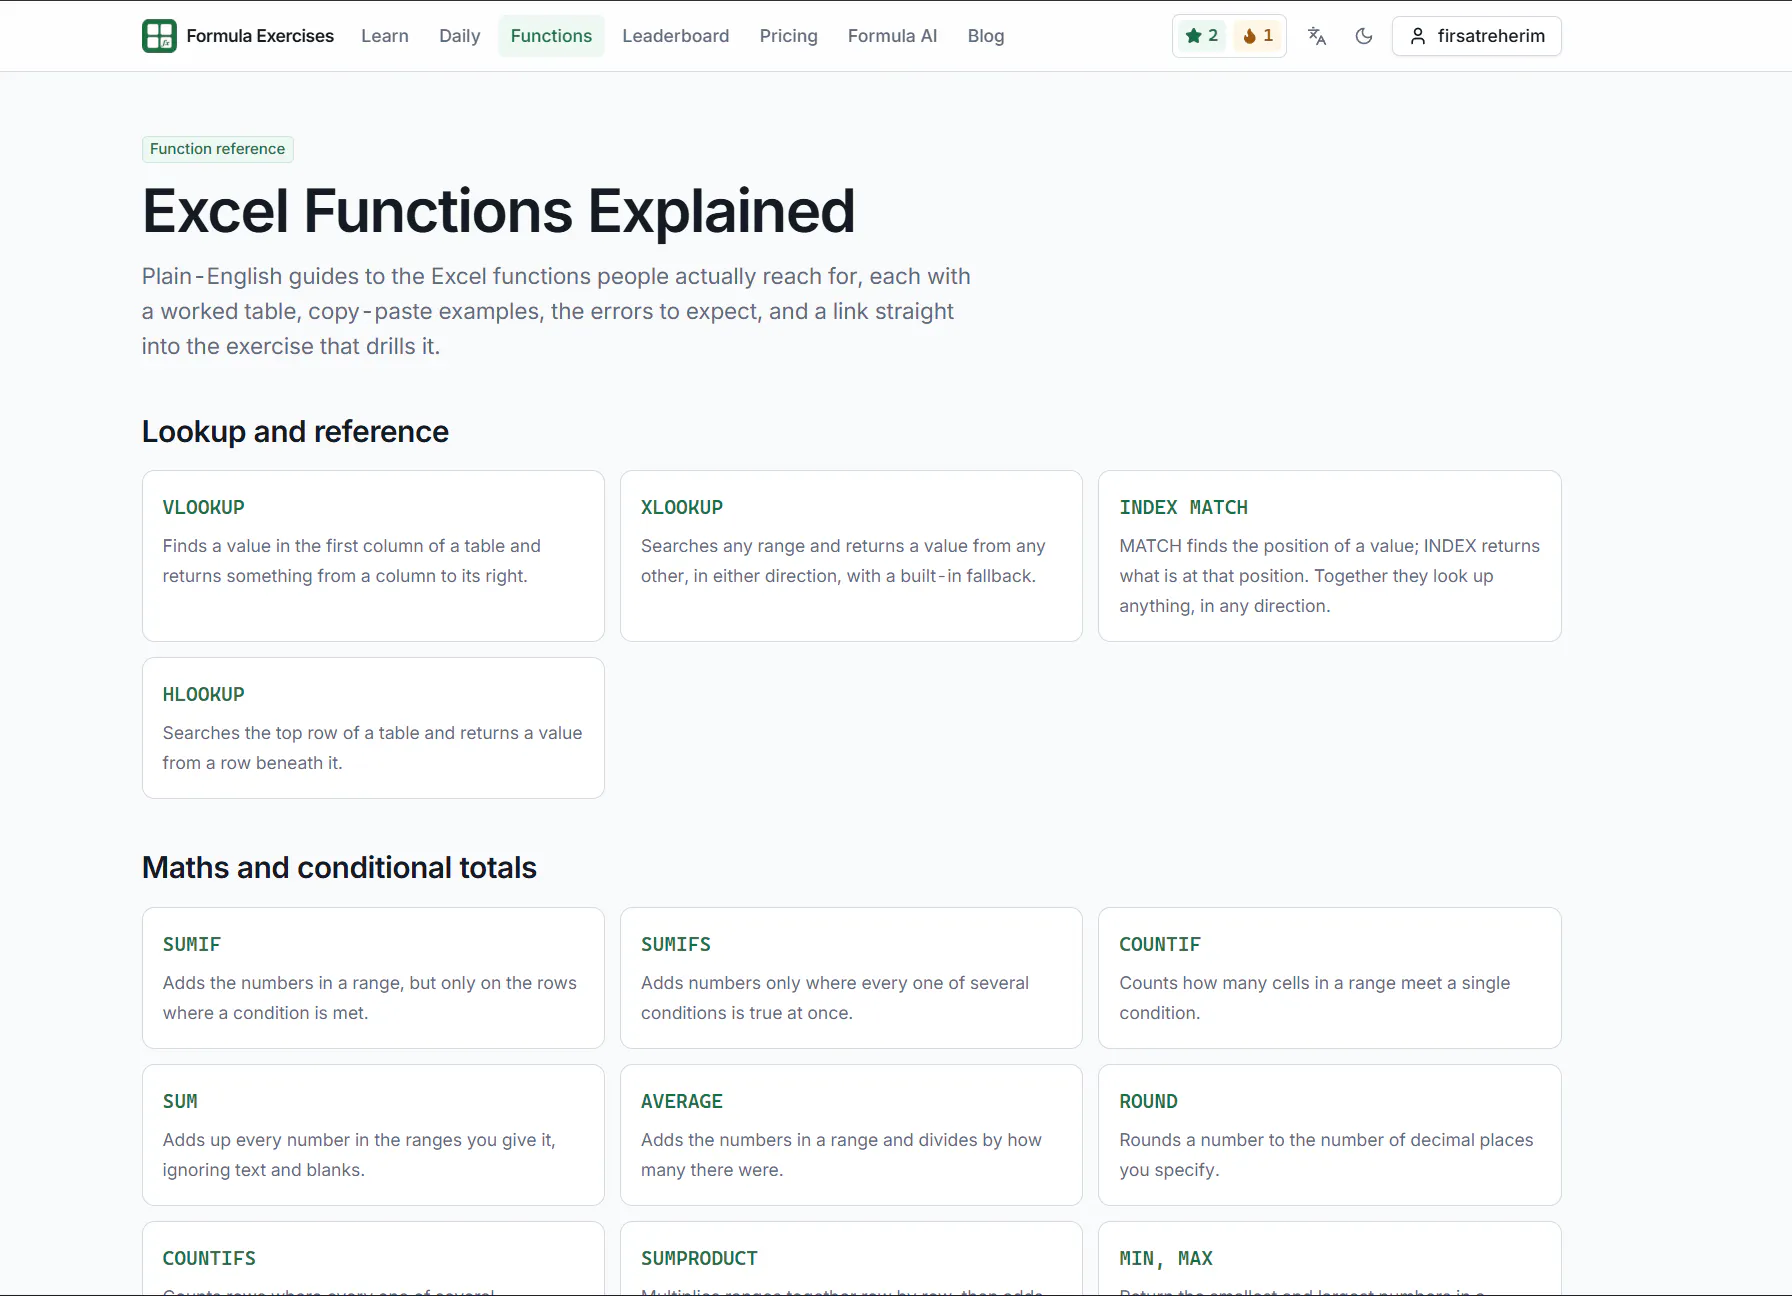Screen dimensions: 1792x1296
Task: Click the flame streak badge
Action: (1258, 36)
